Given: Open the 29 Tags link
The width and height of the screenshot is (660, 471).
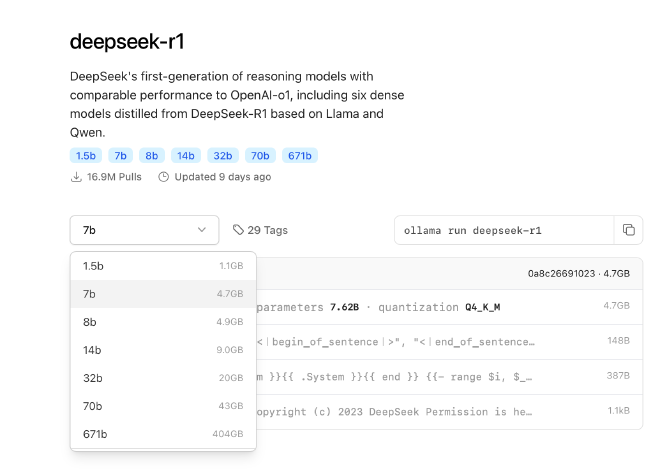Looking at the screenshot, I should [x=261, y=230].
